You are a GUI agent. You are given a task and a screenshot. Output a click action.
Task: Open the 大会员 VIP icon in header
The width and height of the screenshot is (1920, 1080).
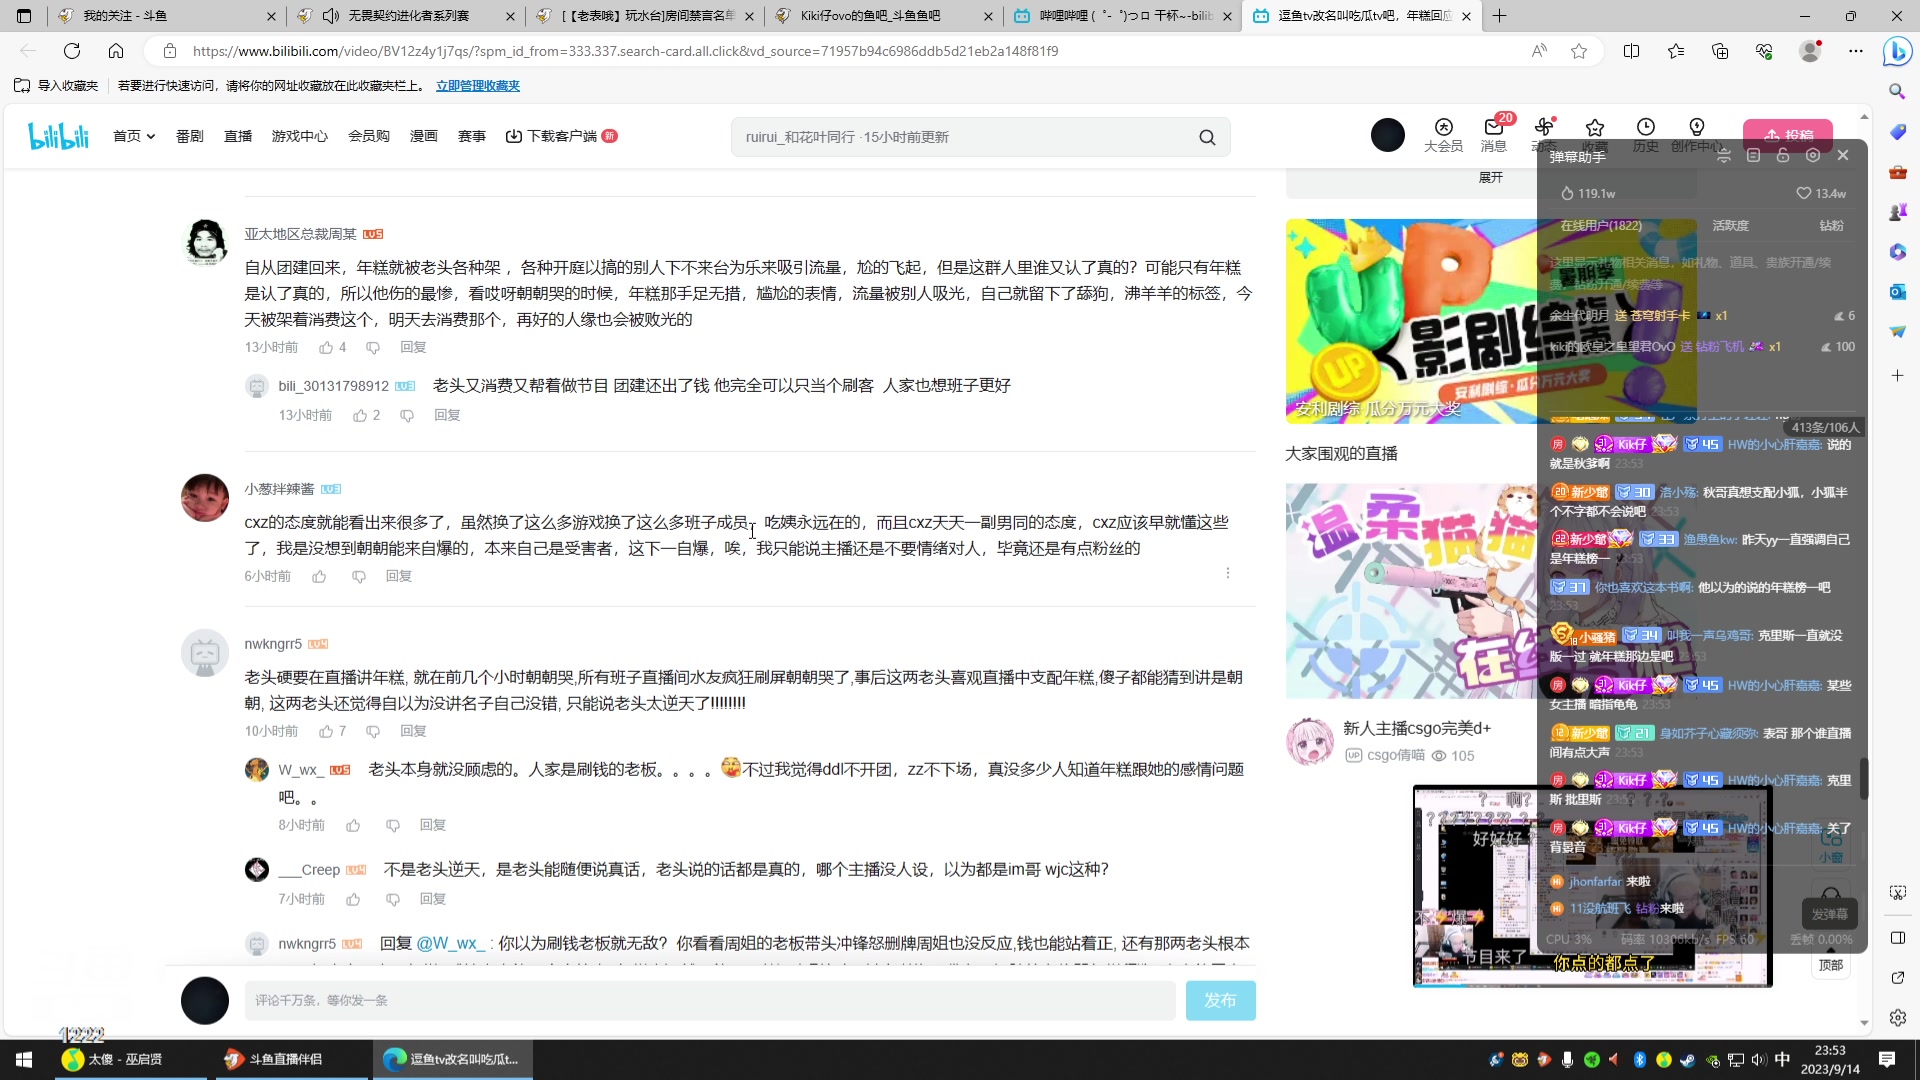tap(1443, 135)
